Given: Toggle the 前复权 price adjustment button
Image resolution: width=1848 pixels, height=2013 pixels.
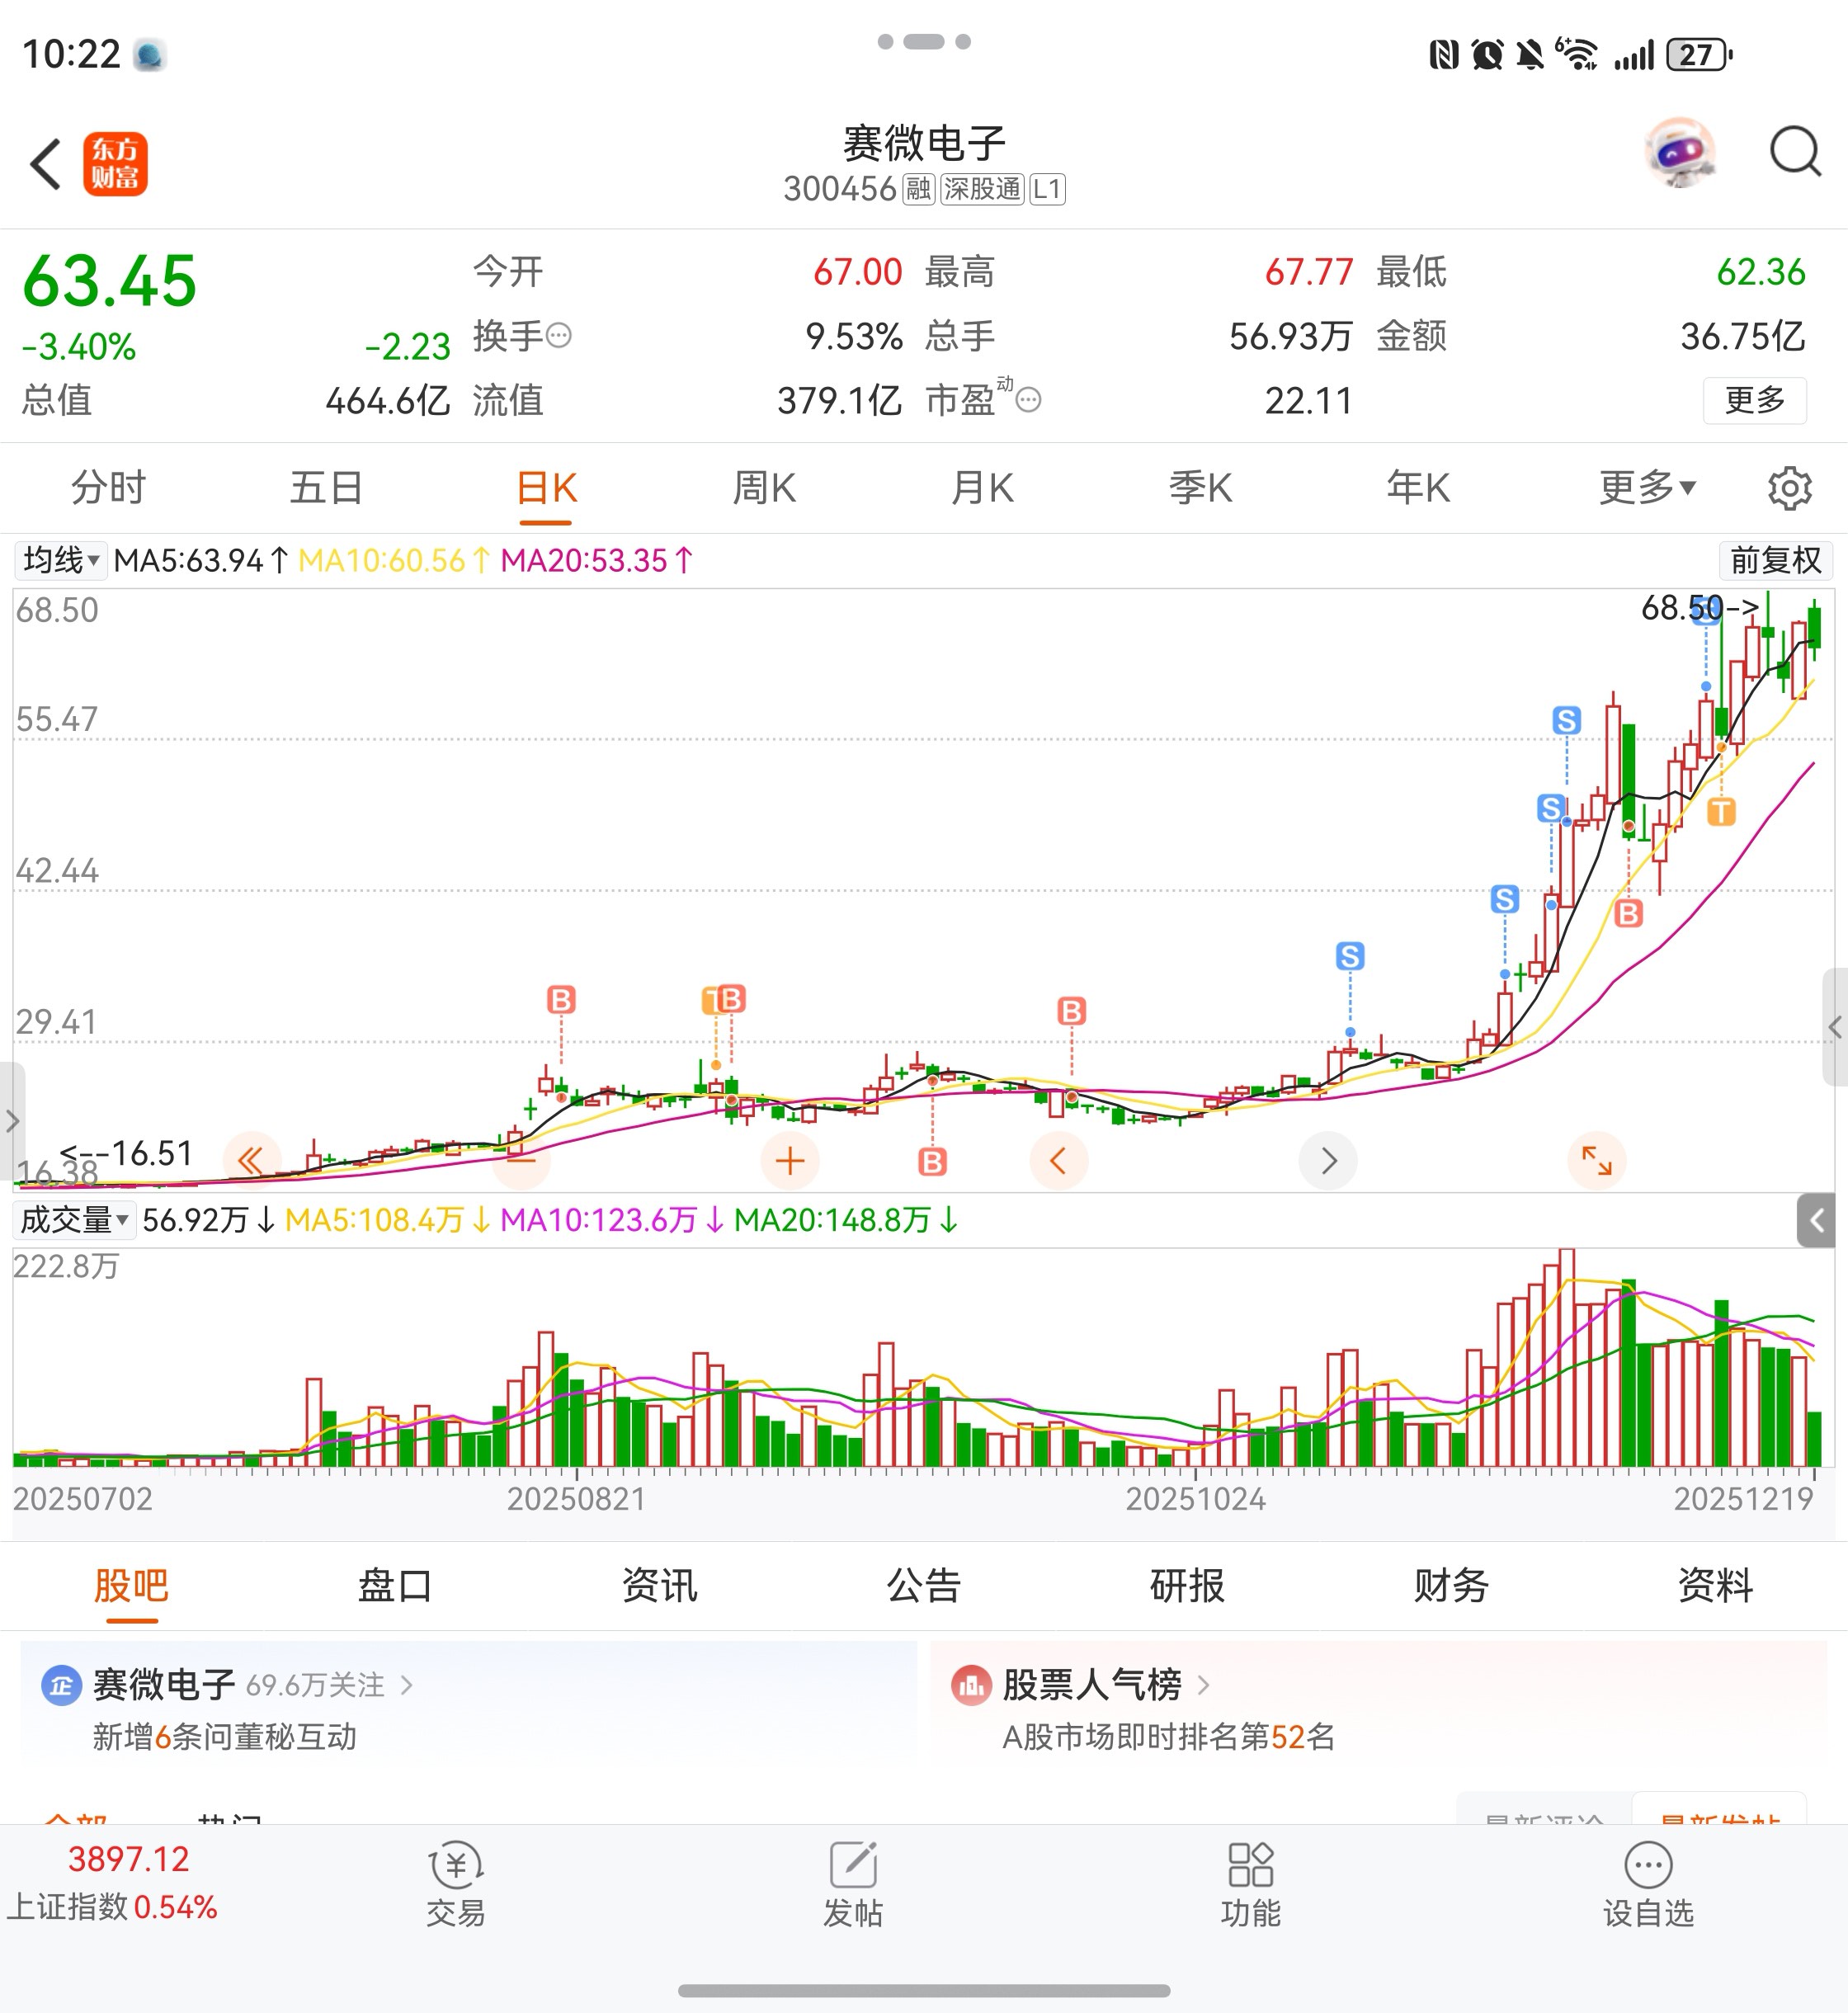Looking at the screenshot, I should [x=1775, y=560].
